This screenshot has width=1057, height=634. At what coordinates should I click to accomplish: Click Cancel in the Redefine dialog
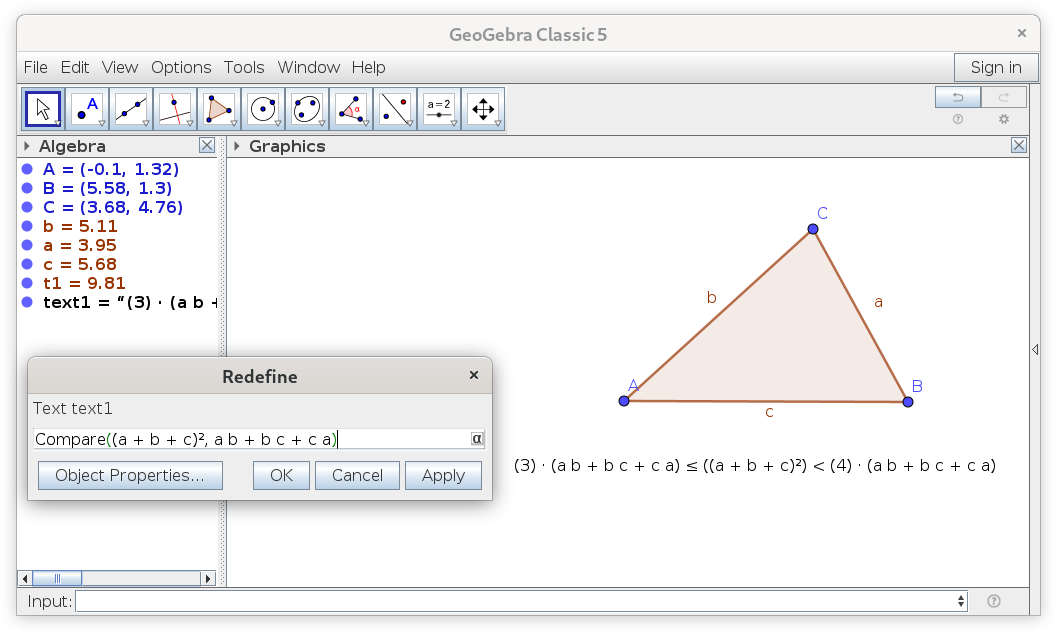(357, 475)
